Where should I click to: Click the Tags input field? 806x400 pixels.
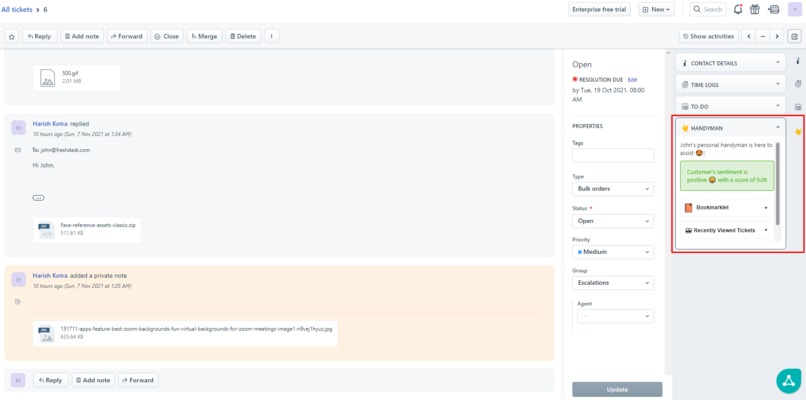tap(613, 156)
